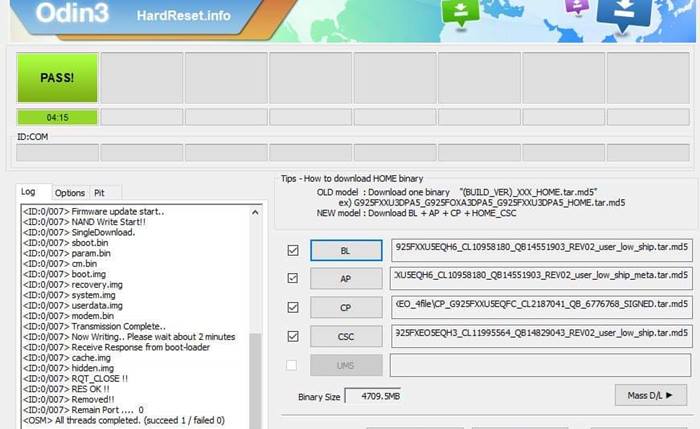Uncheck the BL file checkbox
The image size is (700, 429).
293,250
